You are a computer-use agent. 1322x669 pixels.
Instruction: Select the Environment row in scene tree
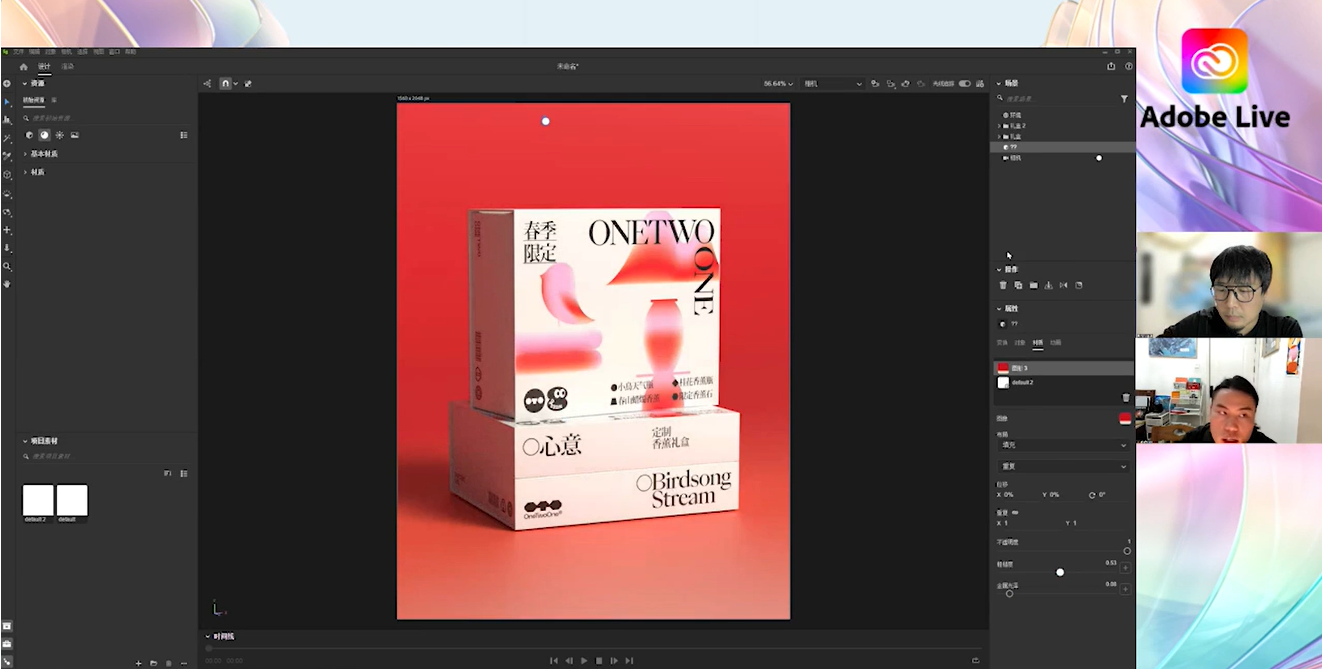(1062, 115)
